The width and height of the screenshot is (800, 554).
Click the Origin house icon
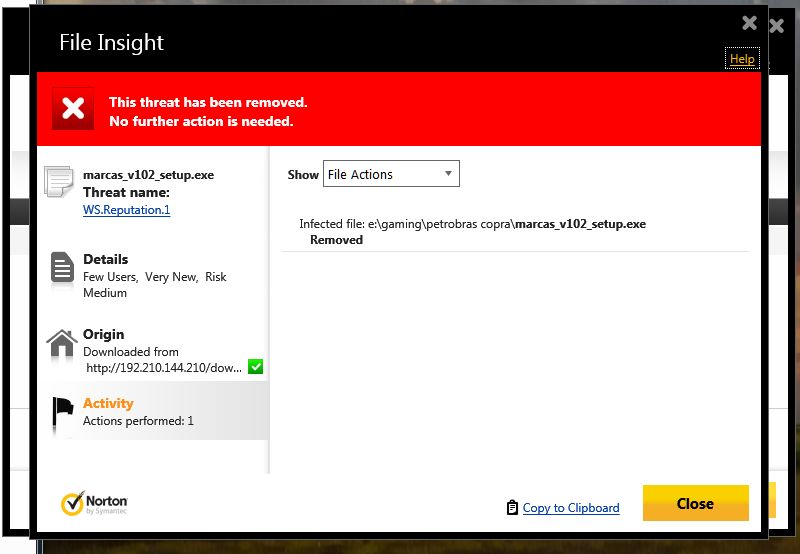click(62, 344)
